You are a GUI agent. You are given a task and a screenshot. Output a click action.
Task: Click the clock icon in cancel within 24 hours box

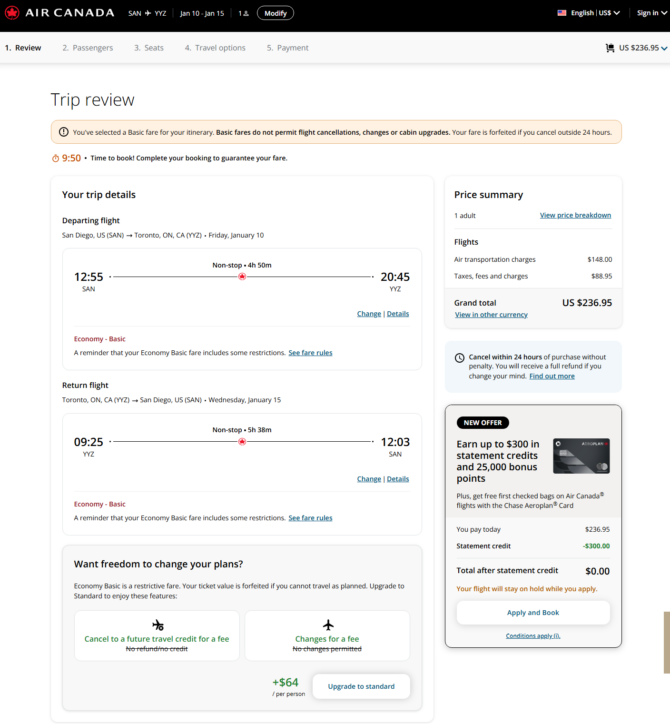click(x=459, y=358)
